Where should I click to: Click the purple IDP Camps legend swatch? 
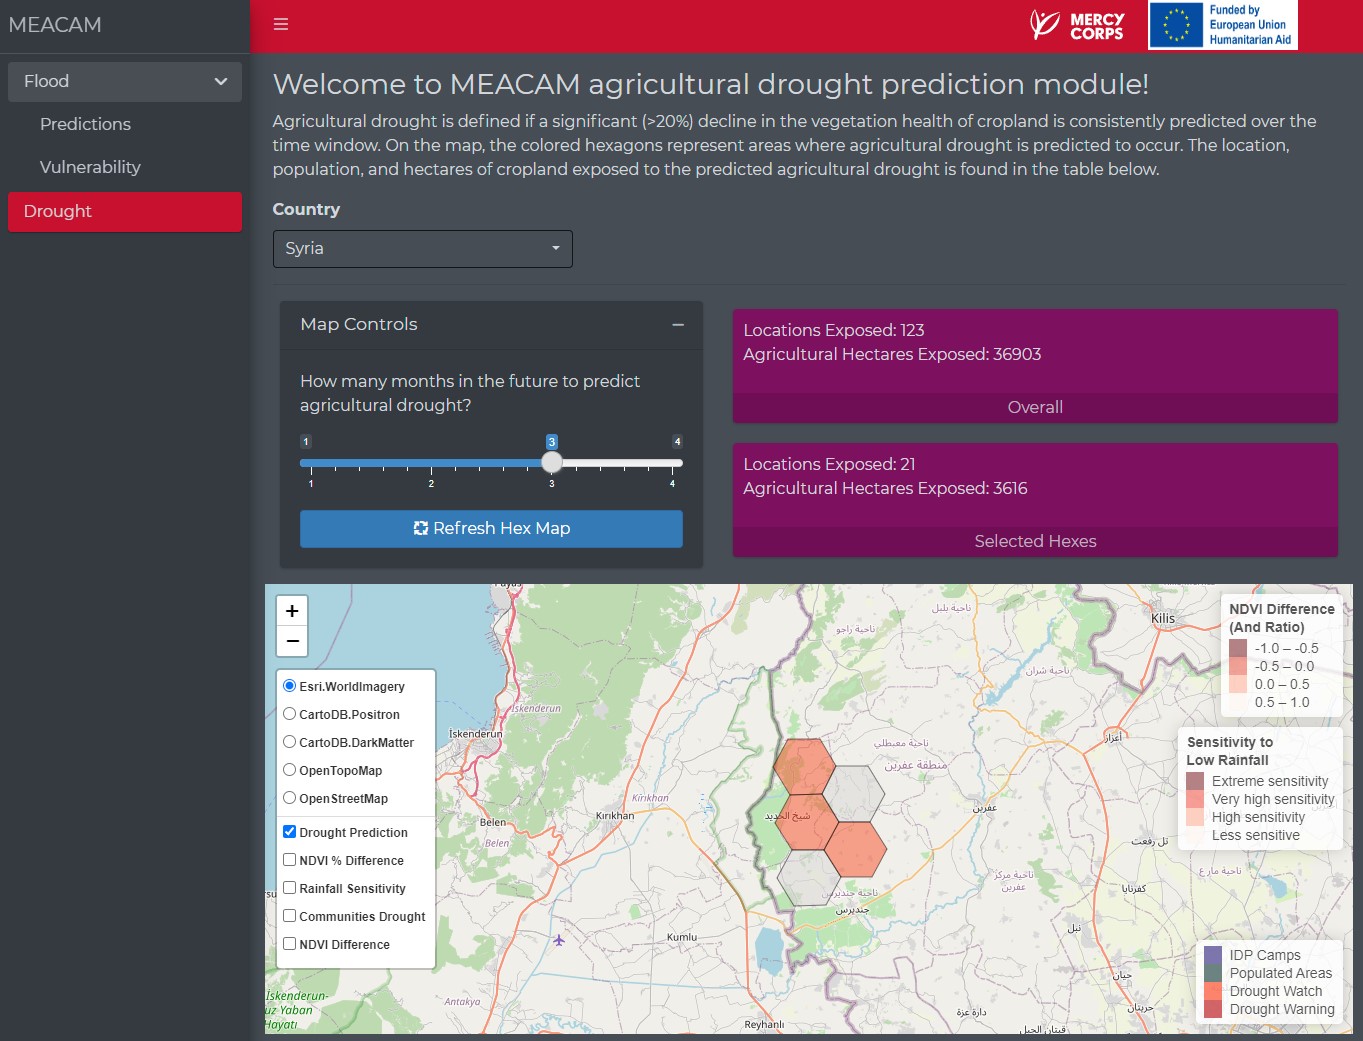(x=1213, y=956)
